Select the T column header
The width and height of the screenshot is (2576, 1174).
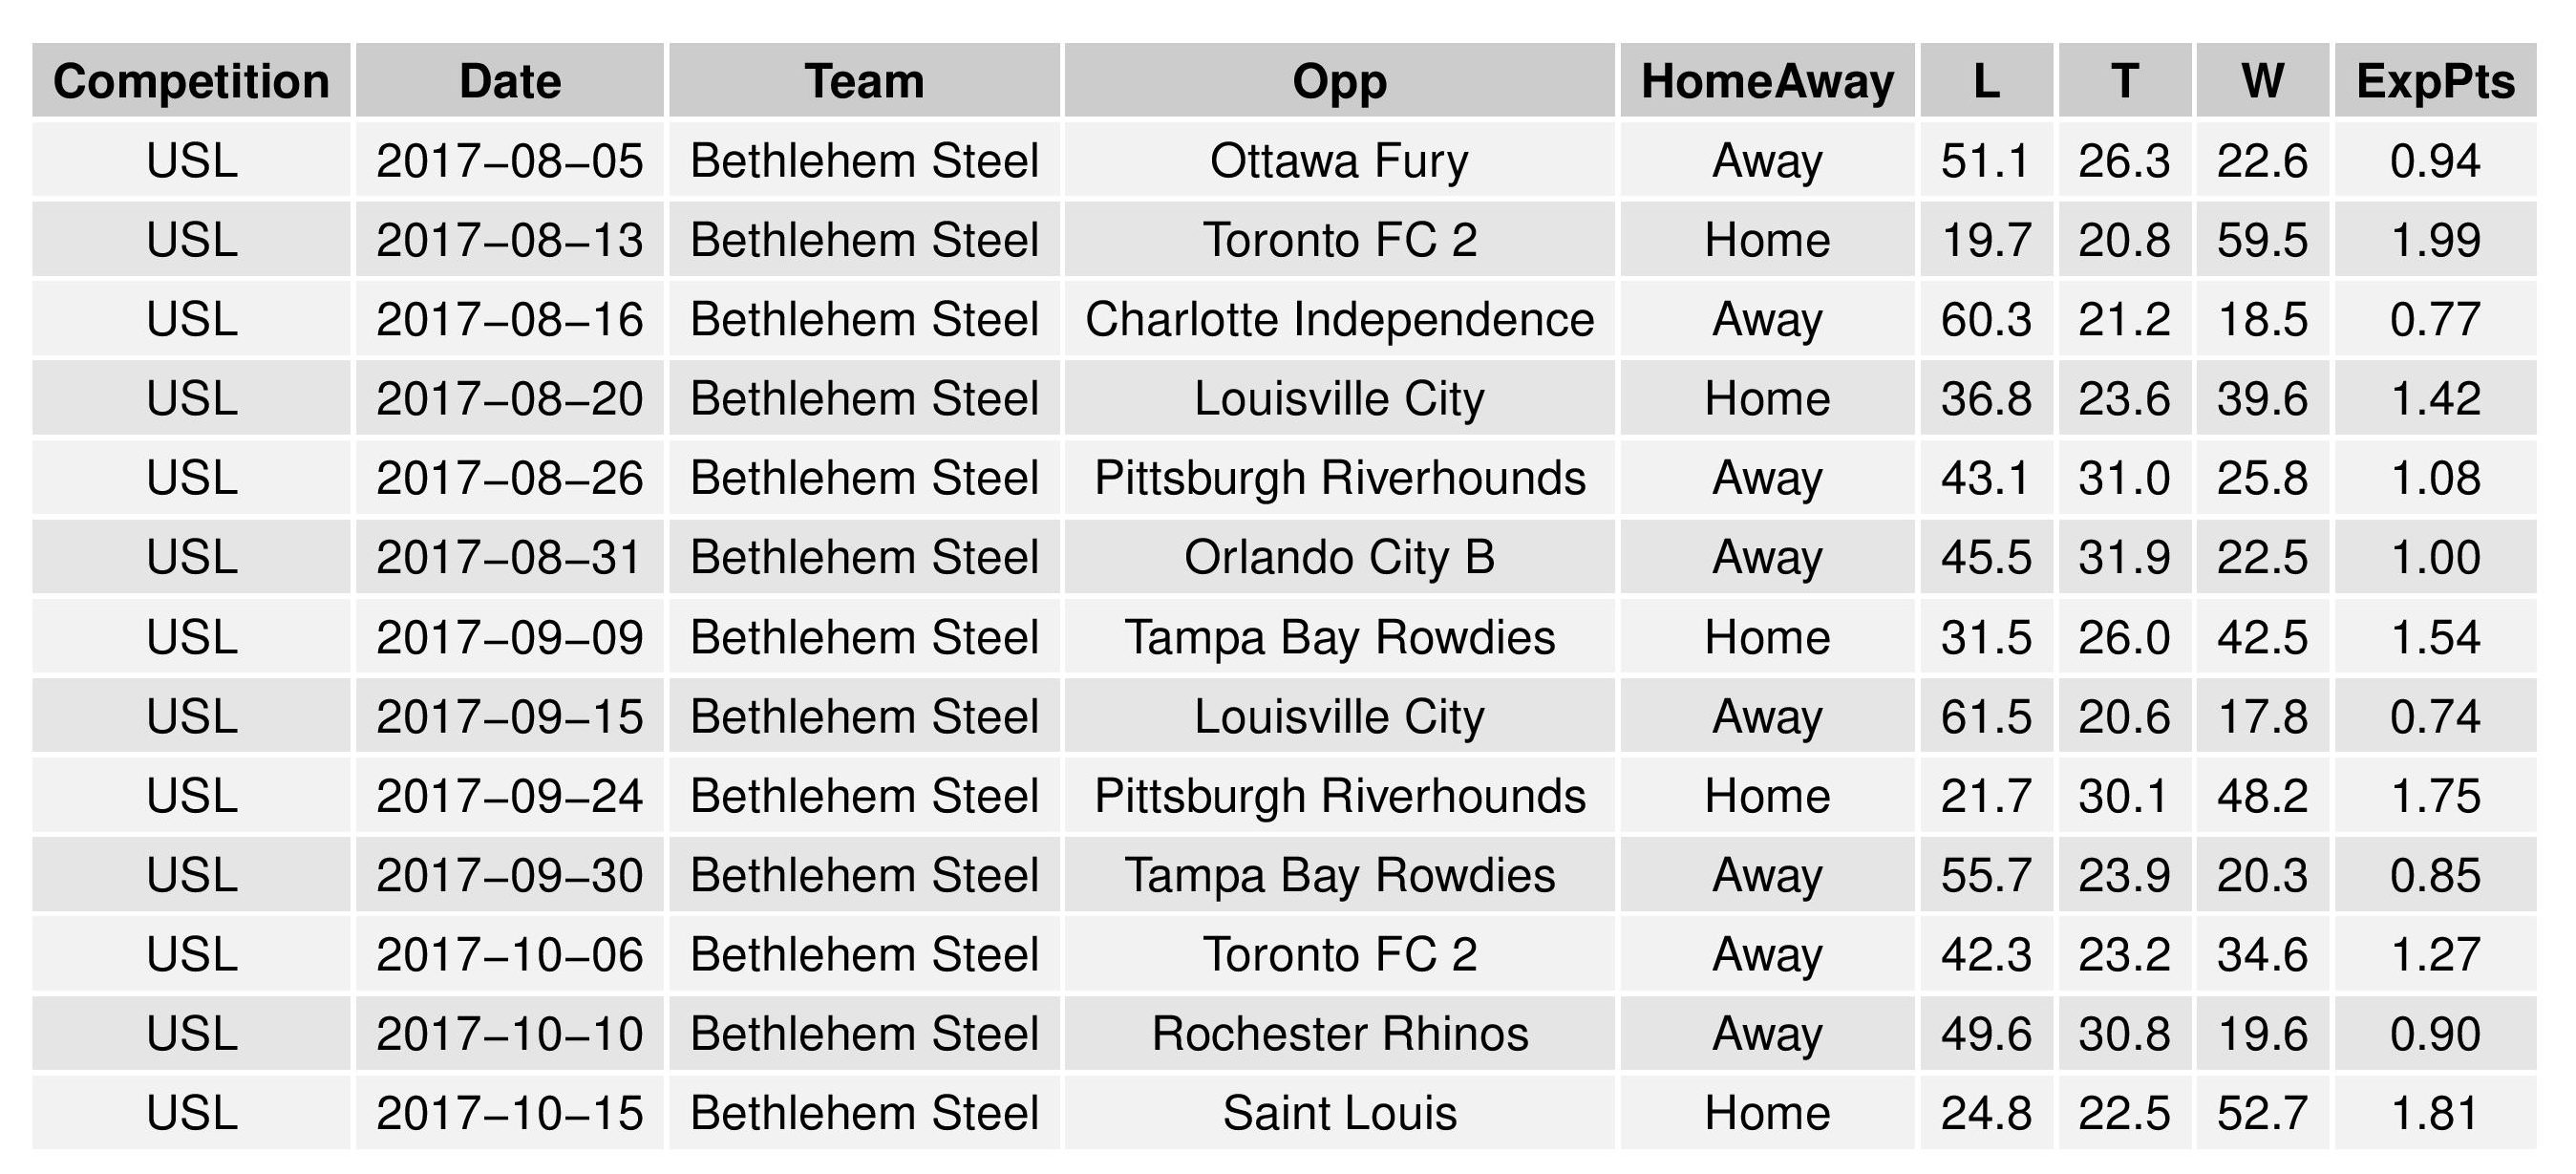coord(2124,81)
